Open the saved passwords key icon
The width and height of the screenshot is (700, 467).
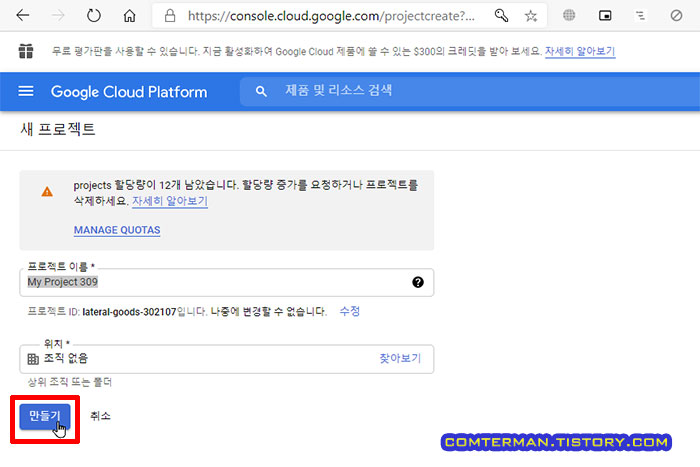(501, 16)
